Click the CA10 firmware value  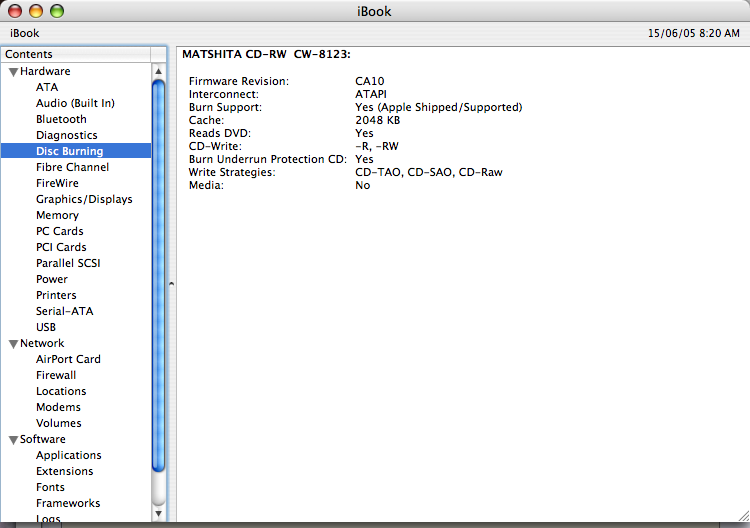click(369, 81)
